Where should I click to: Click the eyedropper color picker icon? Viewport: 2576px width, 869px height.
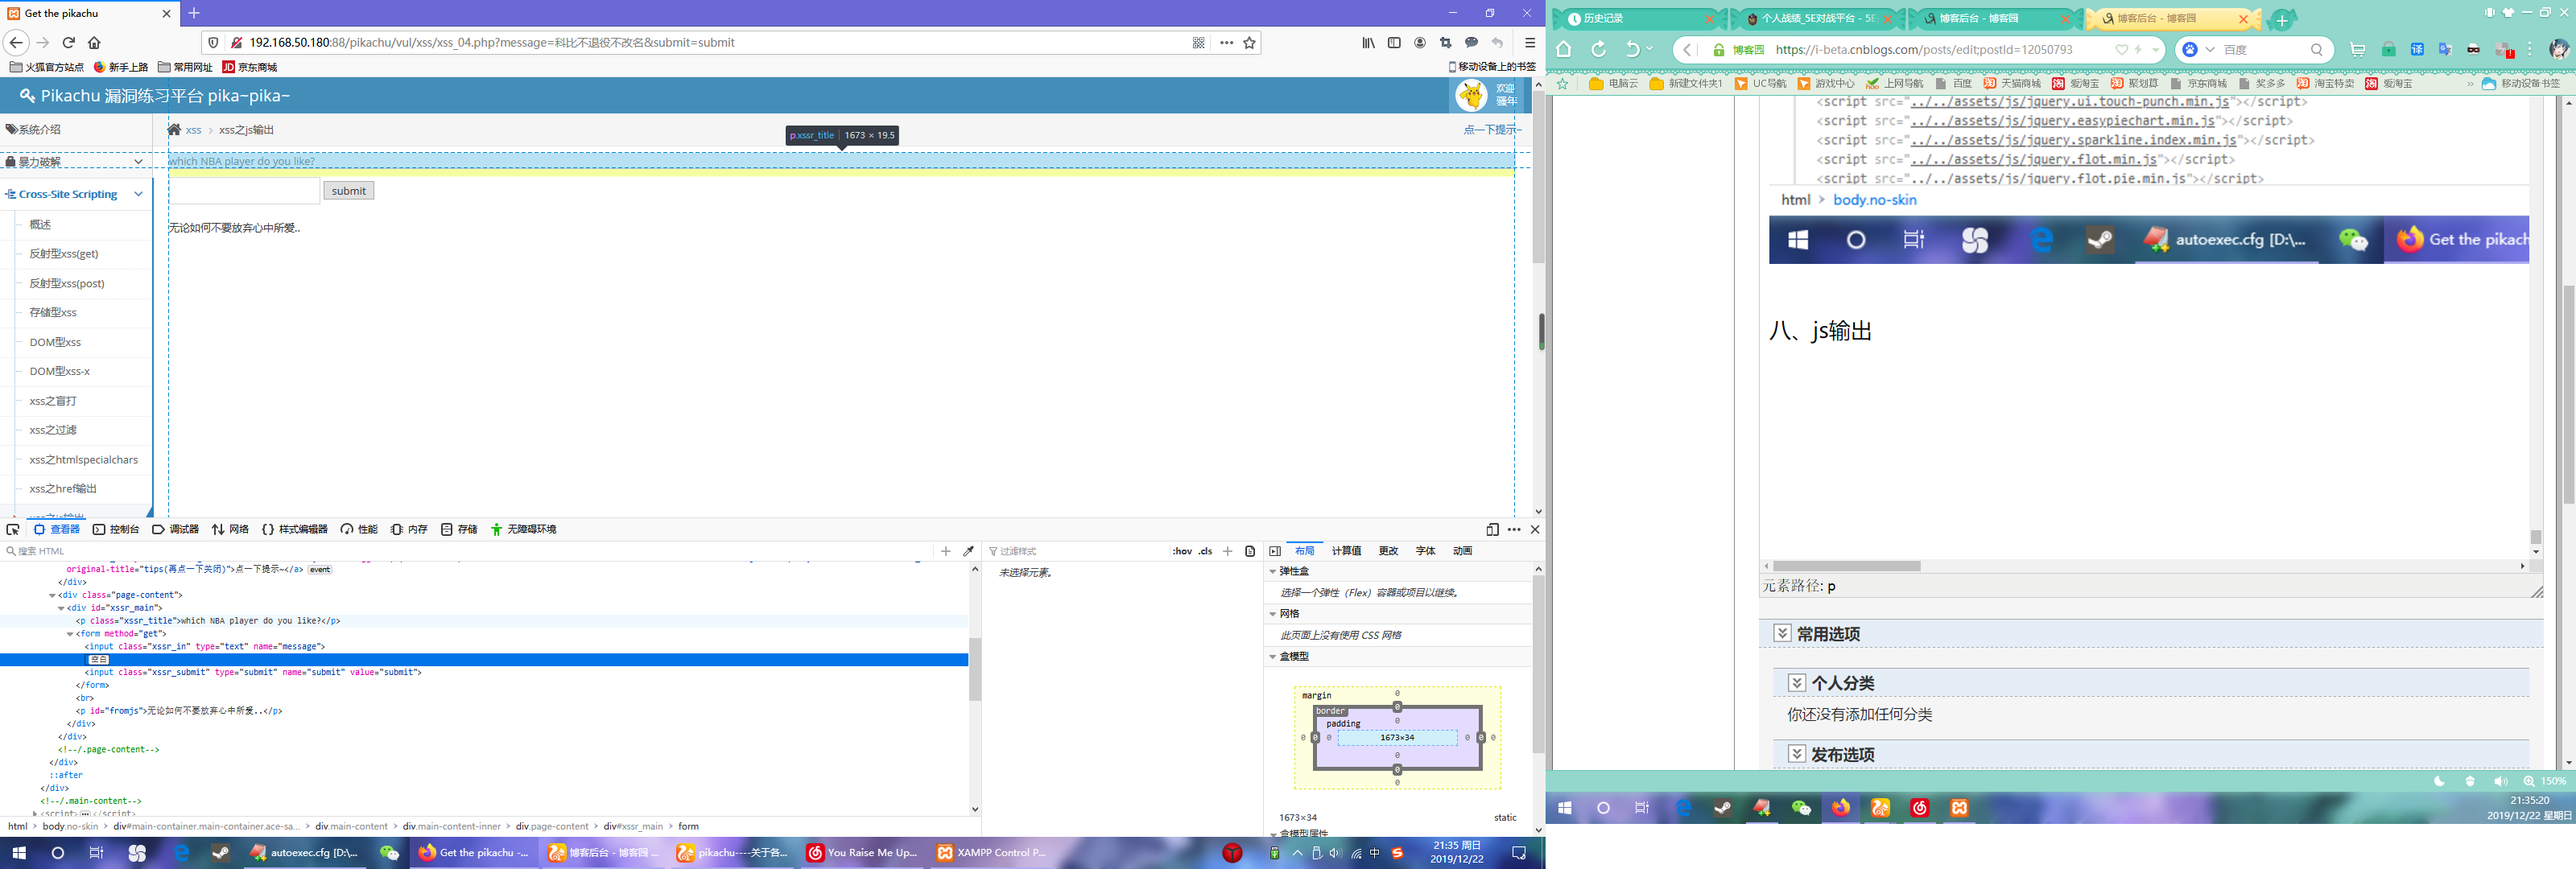click(x=968, y=551)
